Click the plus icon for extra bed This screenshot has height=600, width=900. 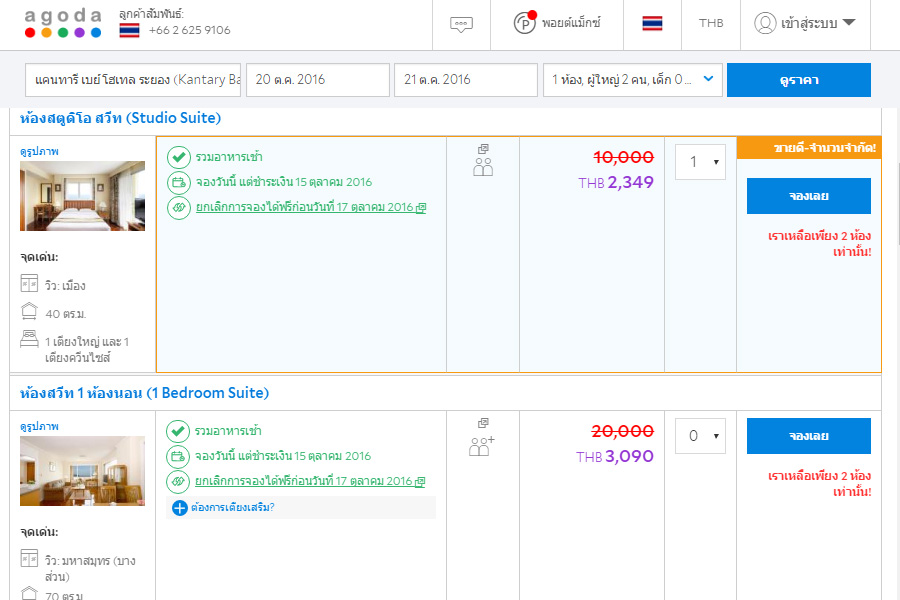[x=180, y=508]
